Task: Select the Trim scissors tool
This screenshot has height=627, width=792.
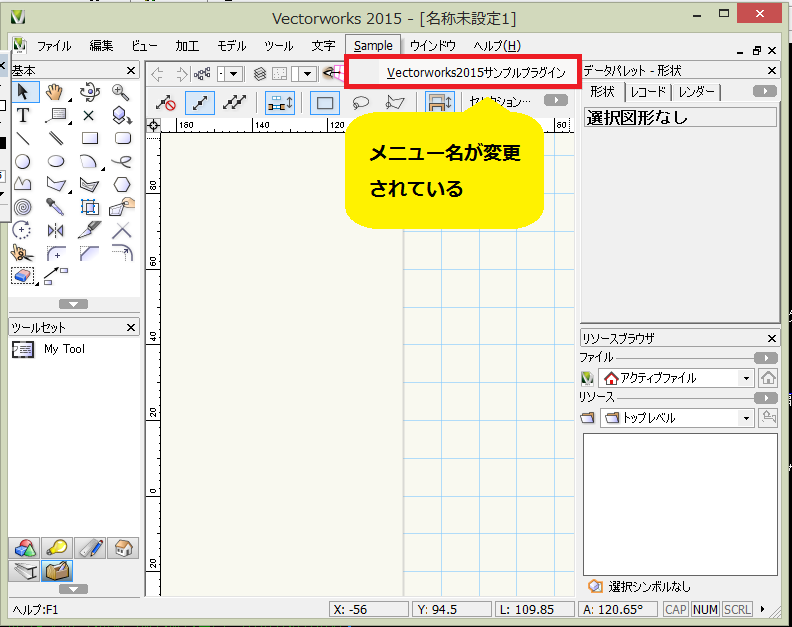Action: tap(22, 253)
